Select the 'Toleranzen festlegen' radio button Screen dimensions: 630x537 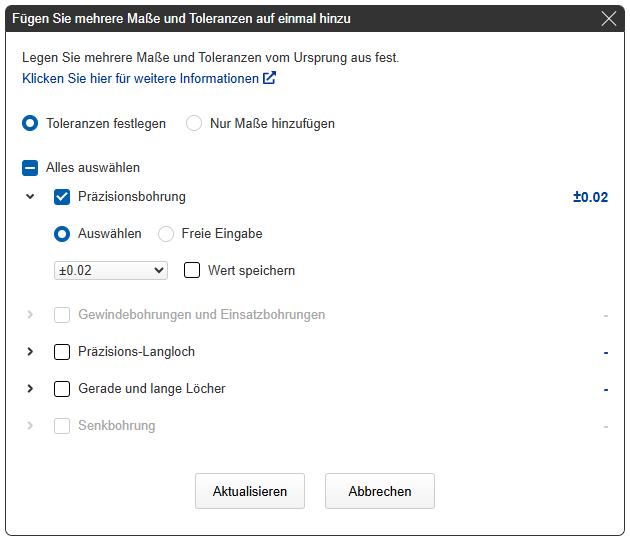pos(31,123)
